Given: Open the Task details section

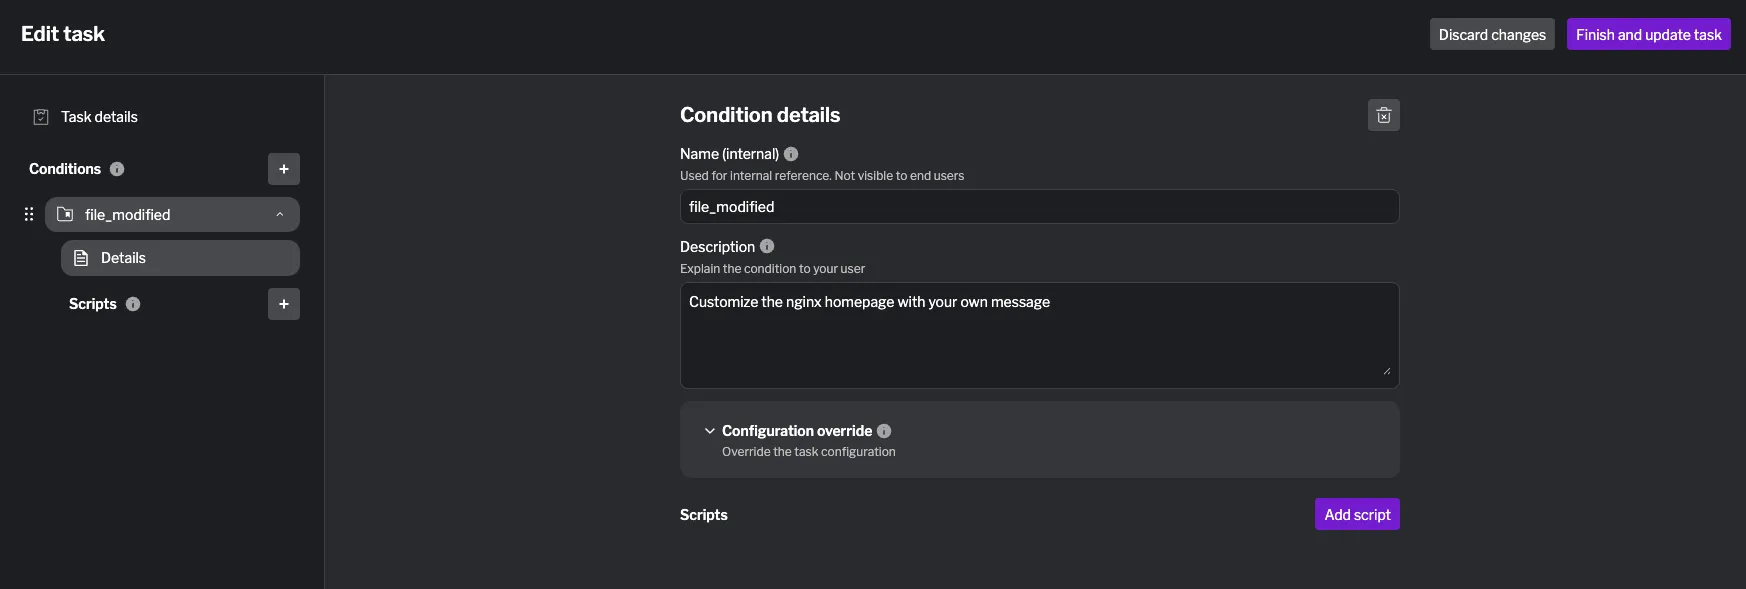Looking at the screenshot, I should [99, 116].
